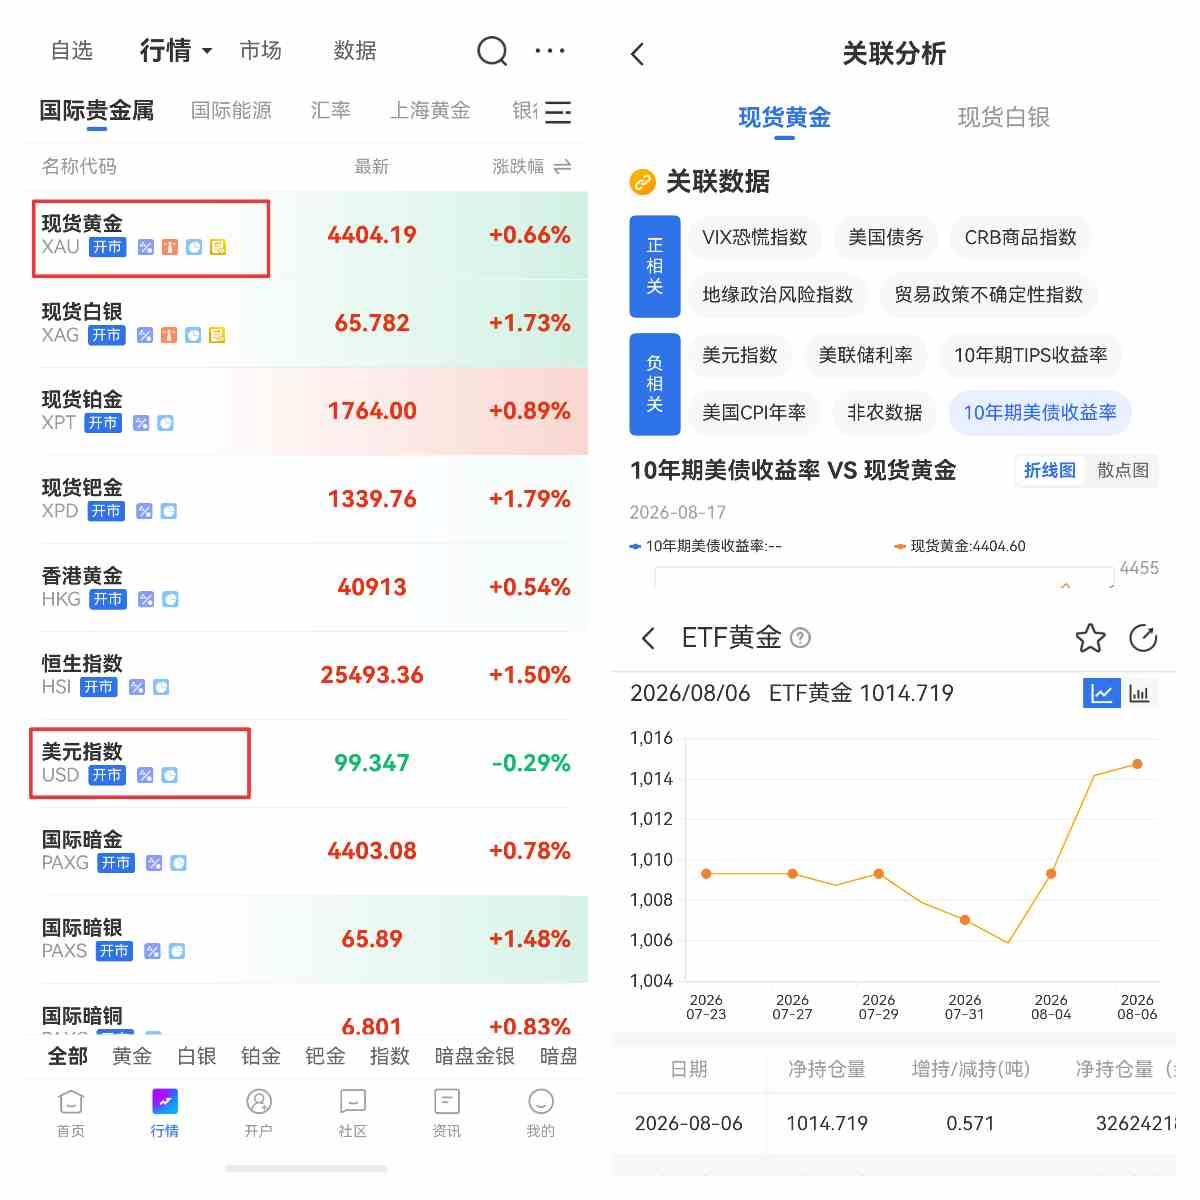Select the 现货黄金 analysis tab
1200x1200 pixels.
[785, 117]
